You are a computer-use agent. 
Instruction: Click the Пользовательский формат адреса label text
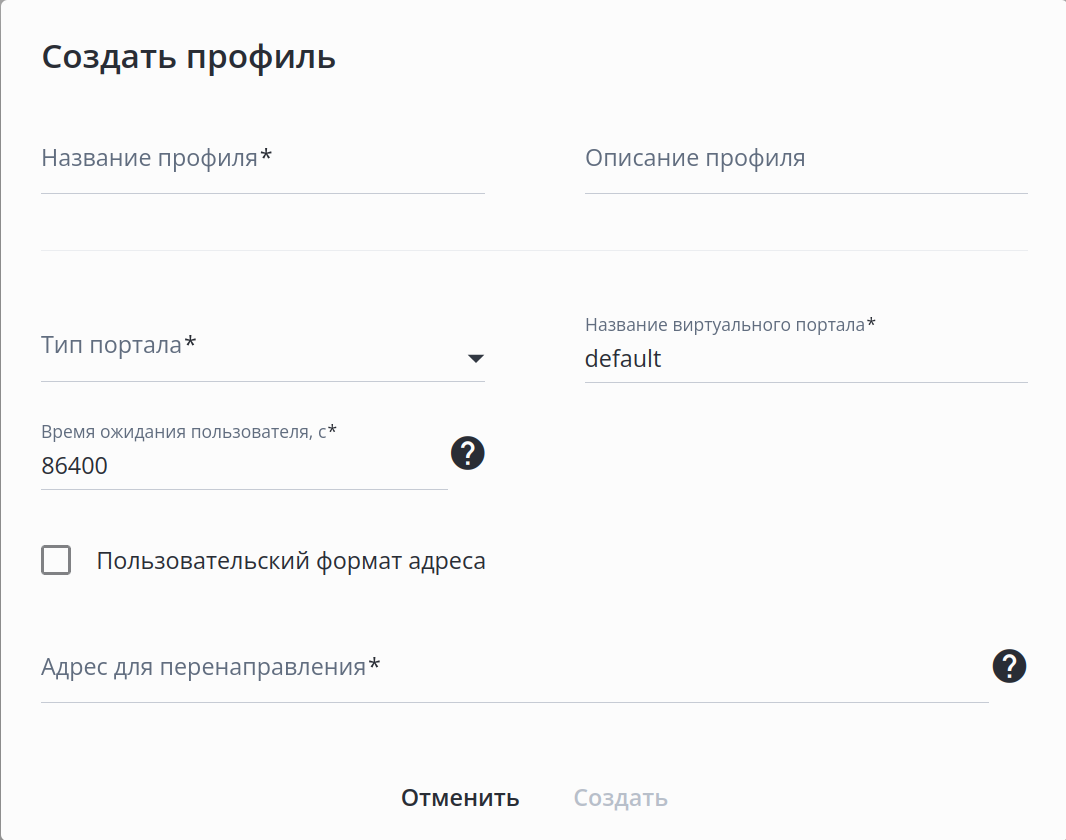pyautogui.click(x=290, y=561)
